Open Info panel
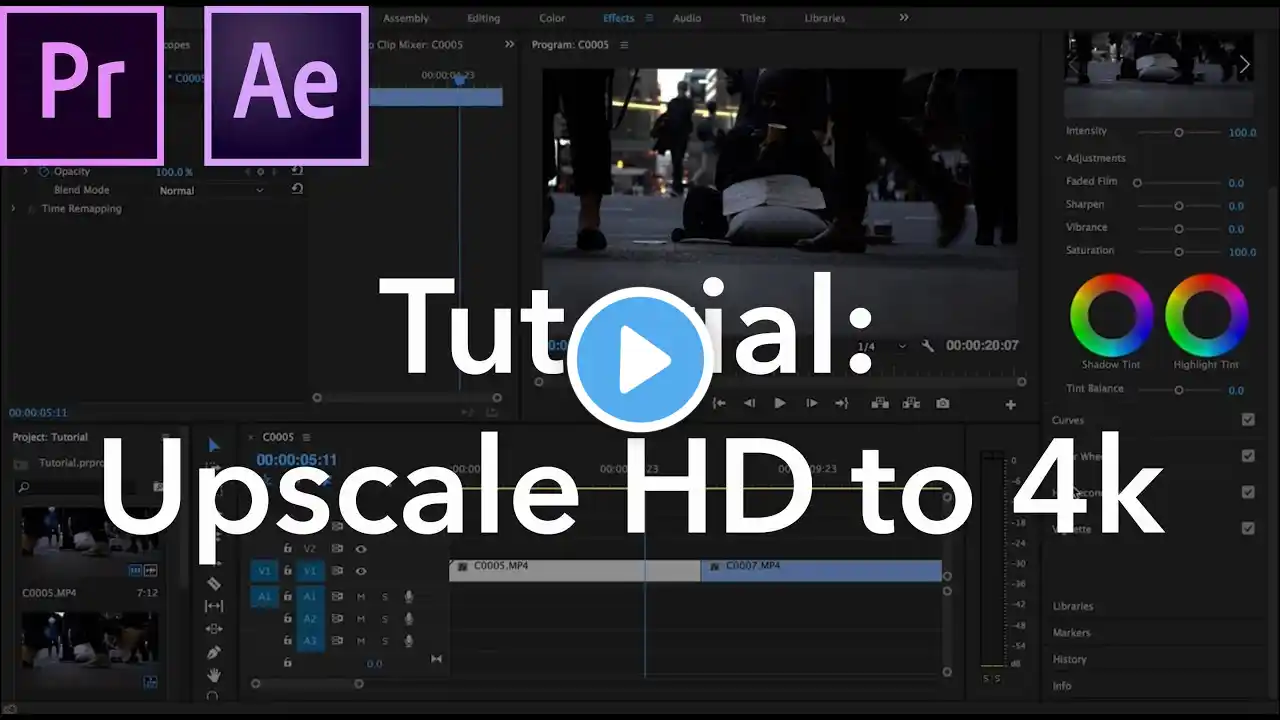 pos(1062,685)
